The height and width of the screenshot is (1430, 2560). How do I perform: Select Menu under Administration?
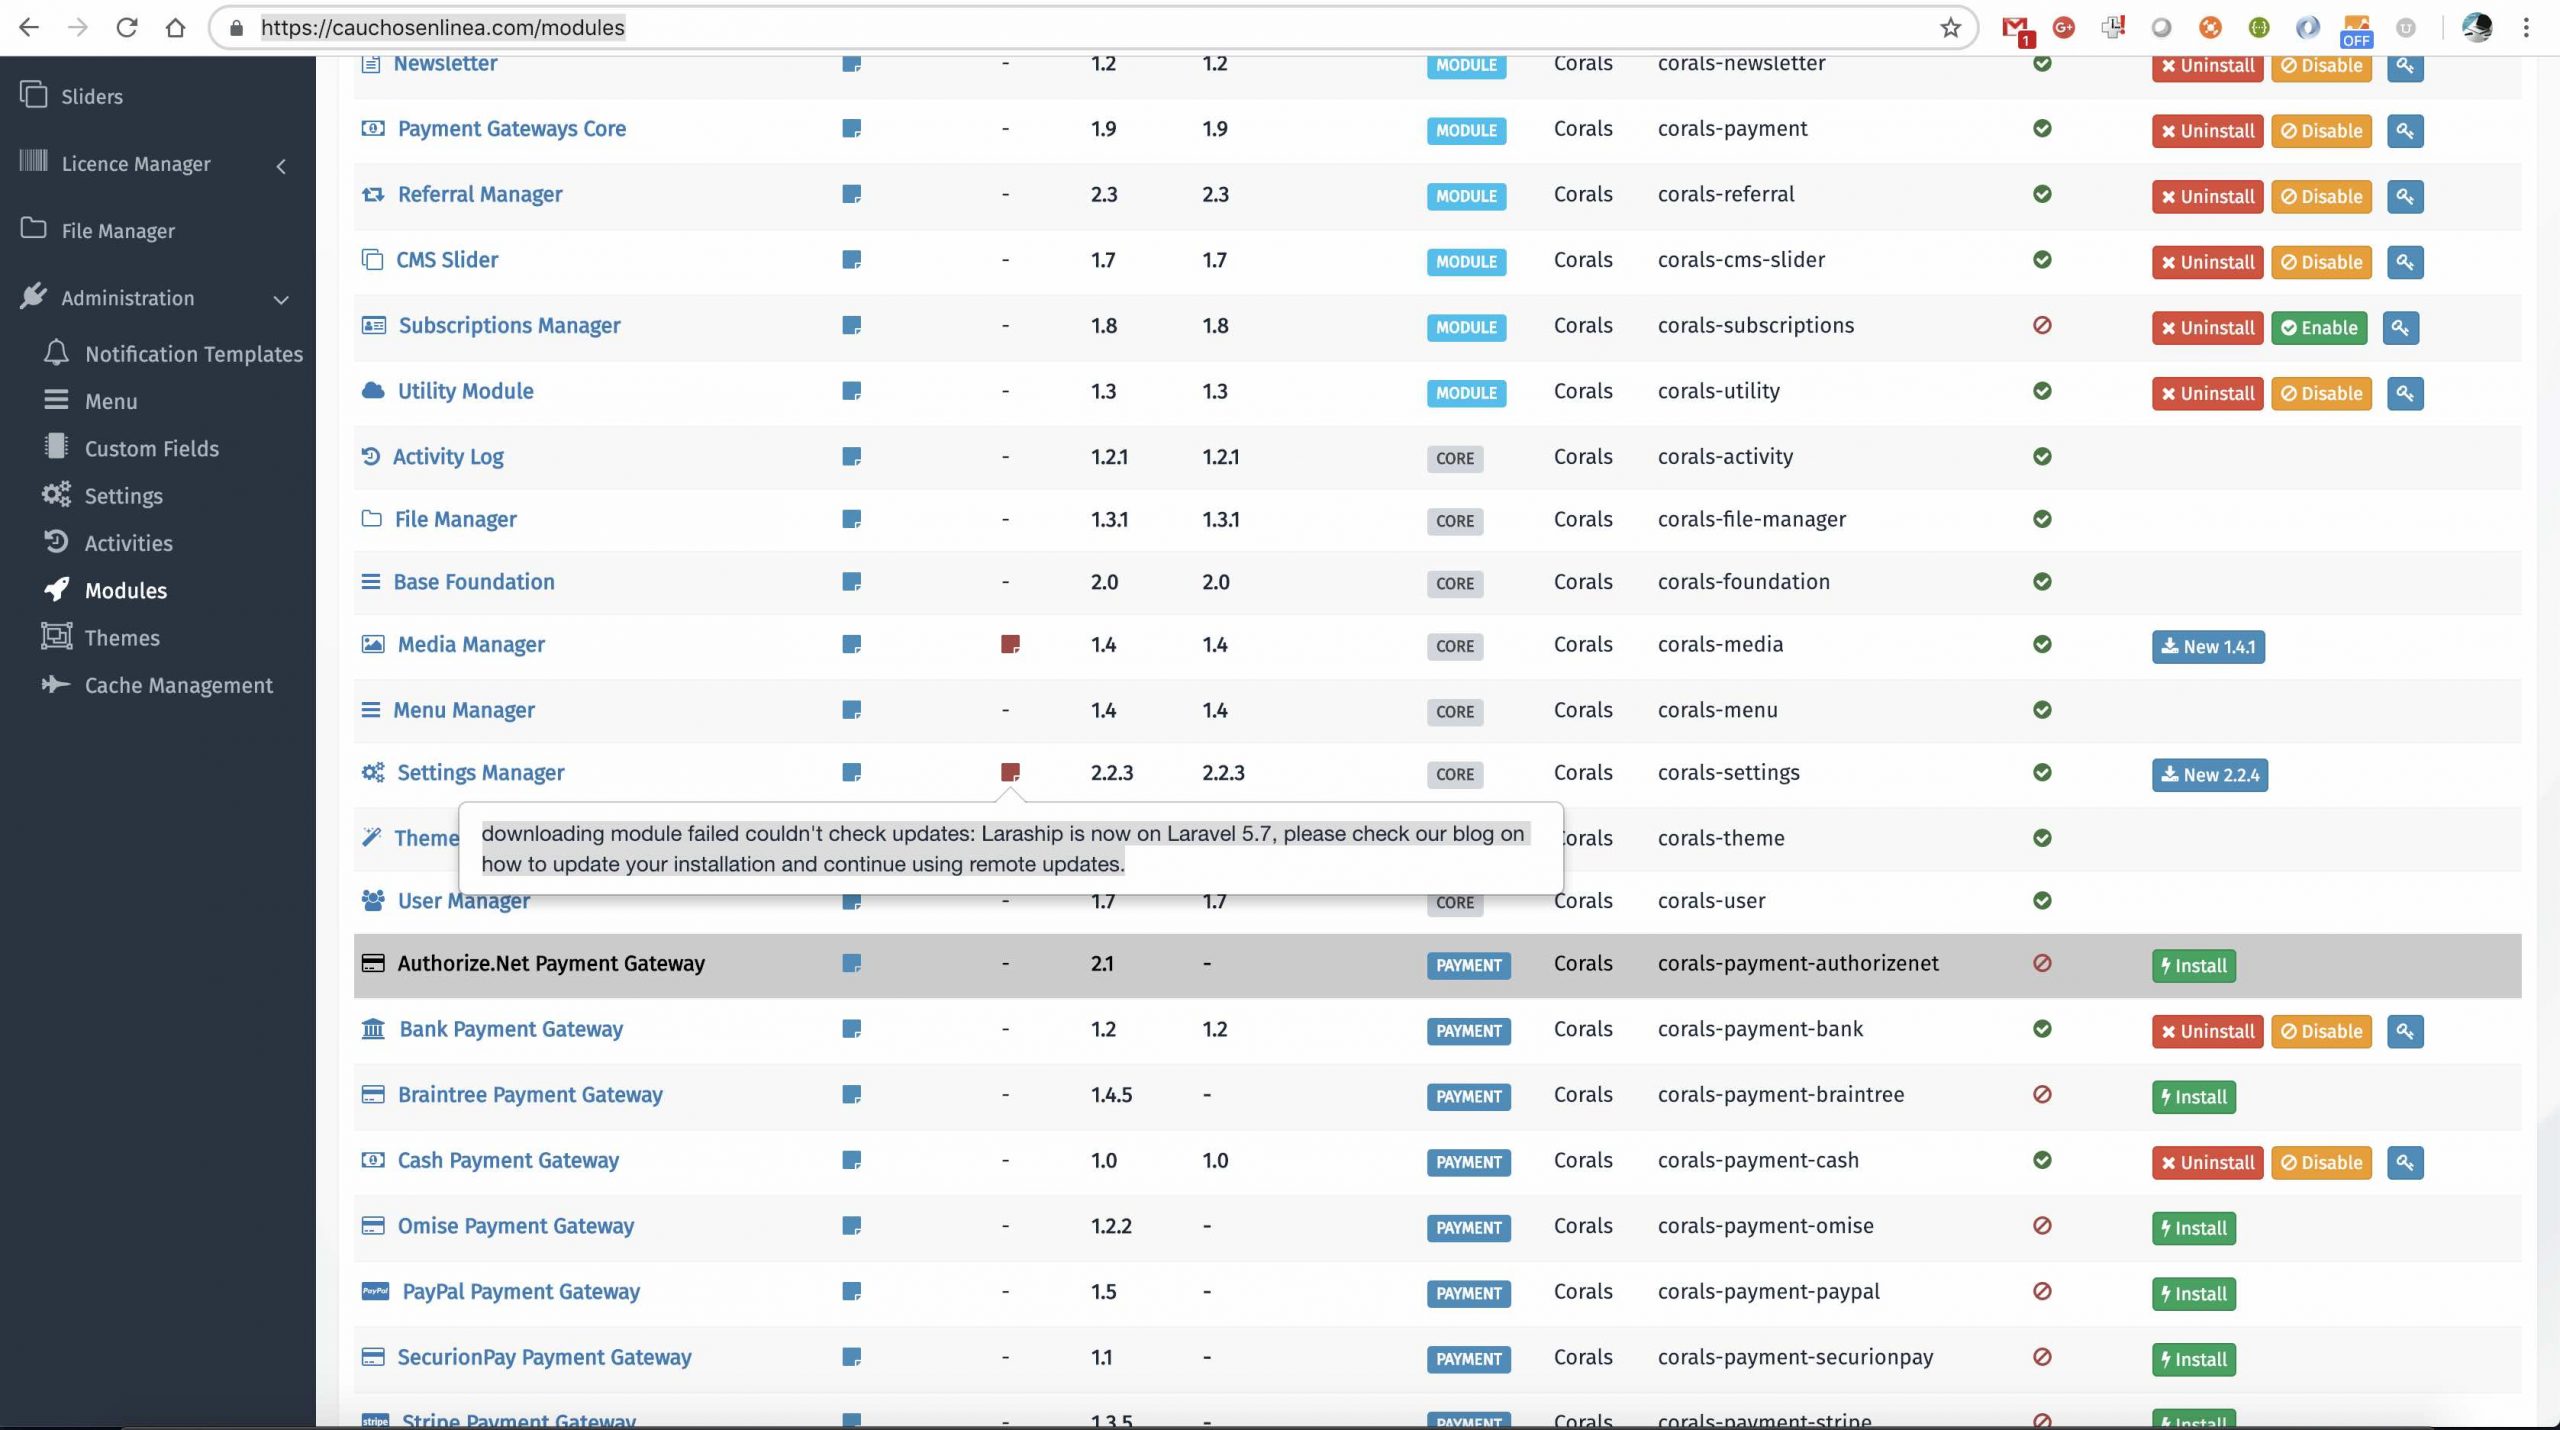point(110,401)
